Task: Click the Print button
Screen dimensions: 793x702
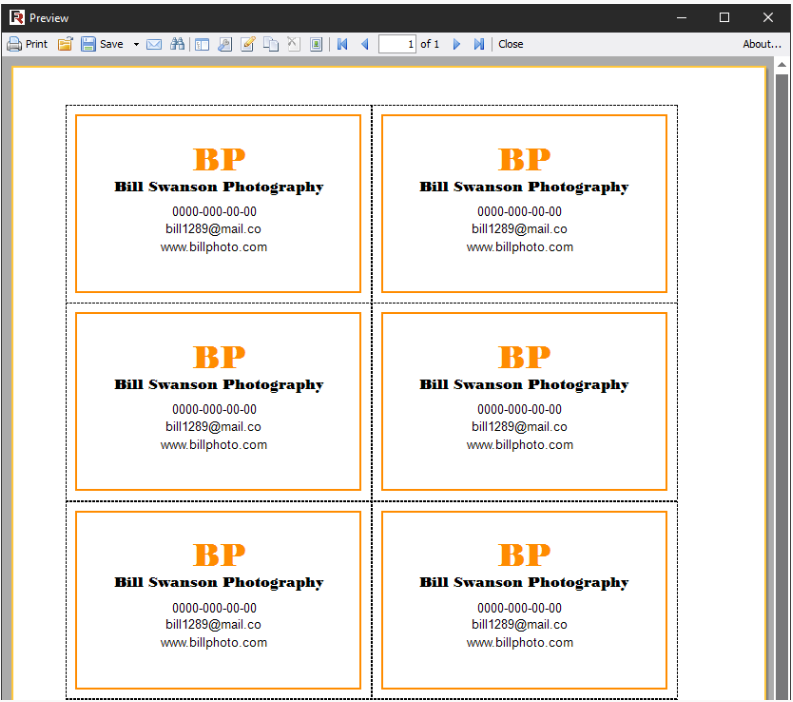Action: 27,45
